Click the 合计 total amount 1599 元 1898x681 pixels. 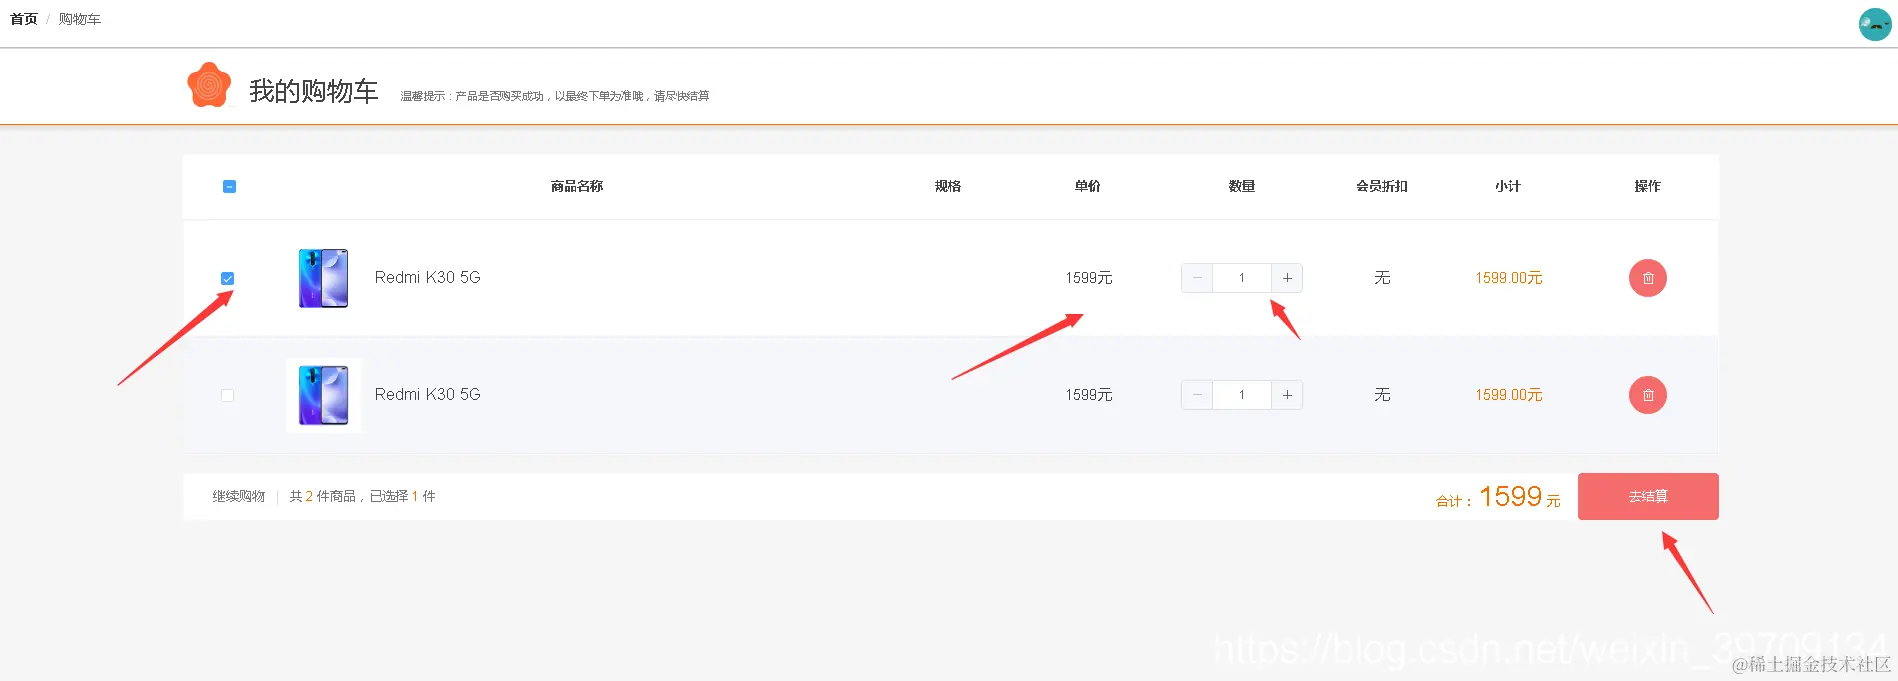pos(1498,497)
